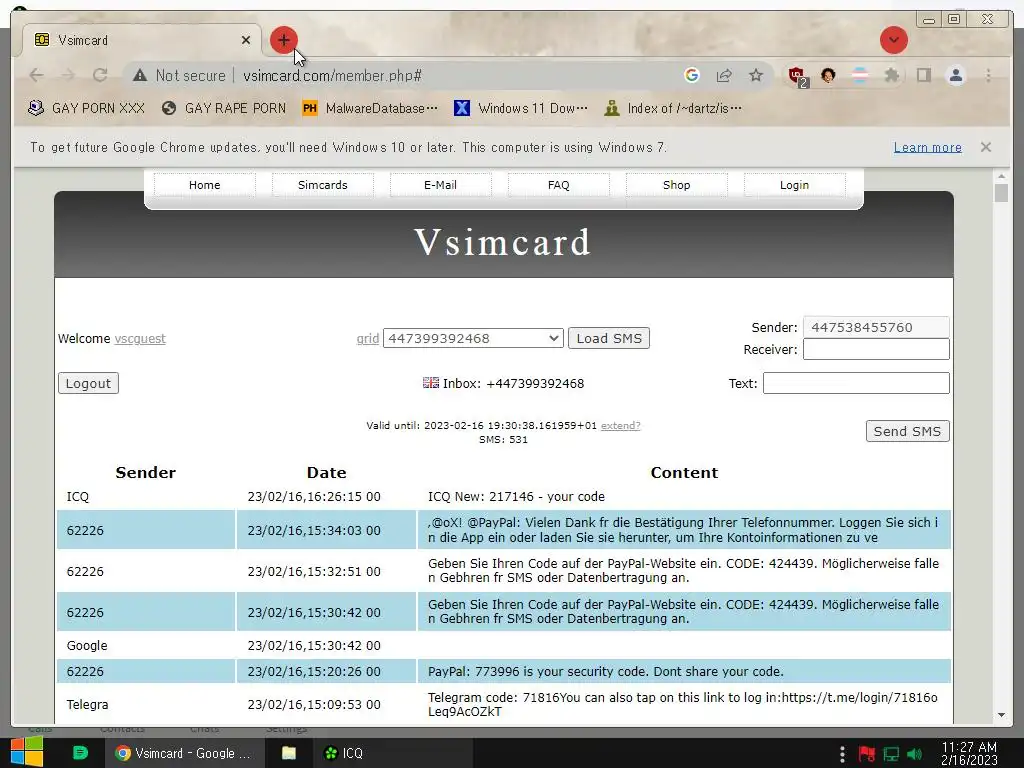
Task: Open the Chrome three-dot menu
Action: point(988,76)
